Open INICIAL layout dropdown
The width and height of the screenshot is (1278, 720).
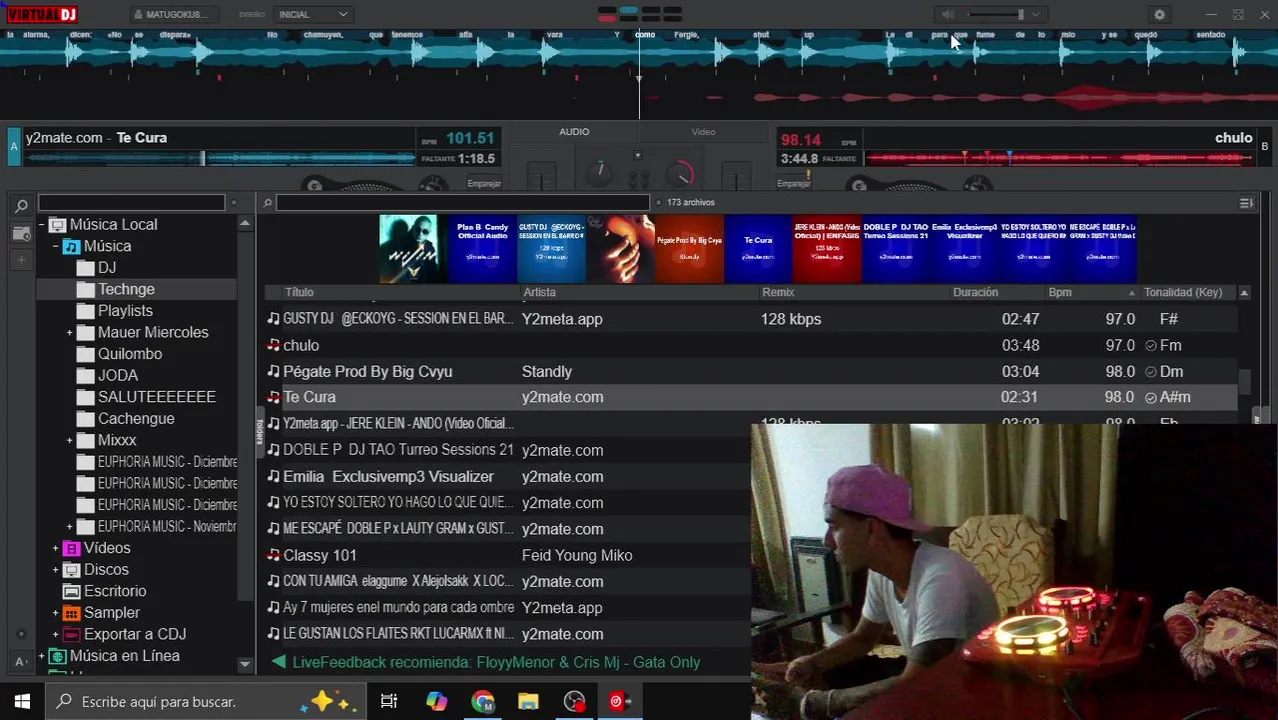pyautogui.click(x=313, y=14)
